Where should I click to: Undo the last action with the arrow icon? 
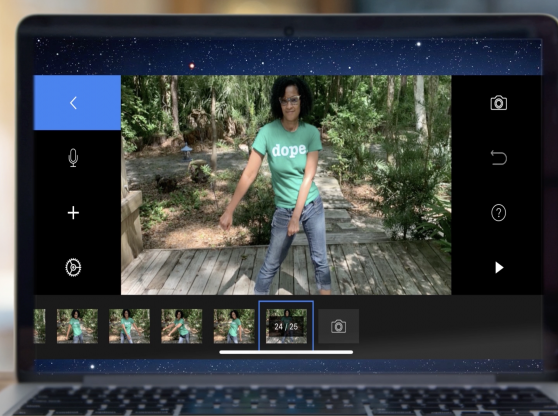[x=499, y=158]
